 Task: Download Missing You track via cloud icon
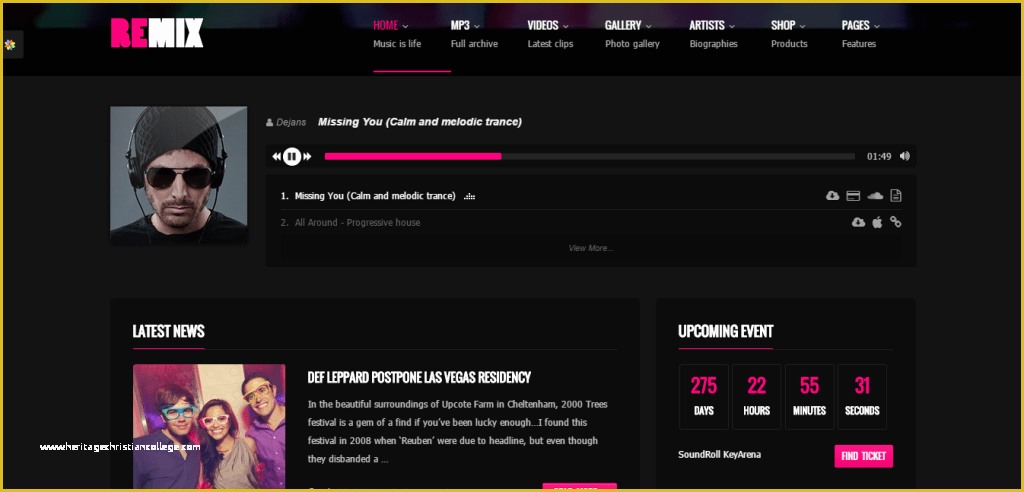coord(832,195)
